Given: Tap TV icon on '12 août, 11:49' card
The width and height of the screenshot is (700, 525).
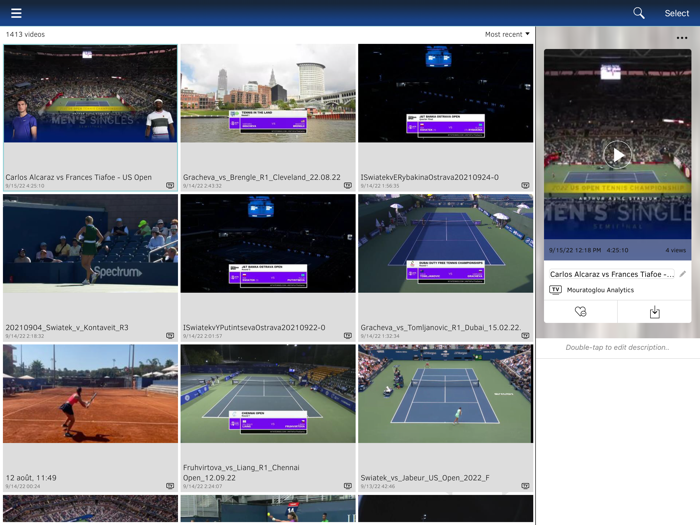Looking at the screenshot, I should [170, 486].
